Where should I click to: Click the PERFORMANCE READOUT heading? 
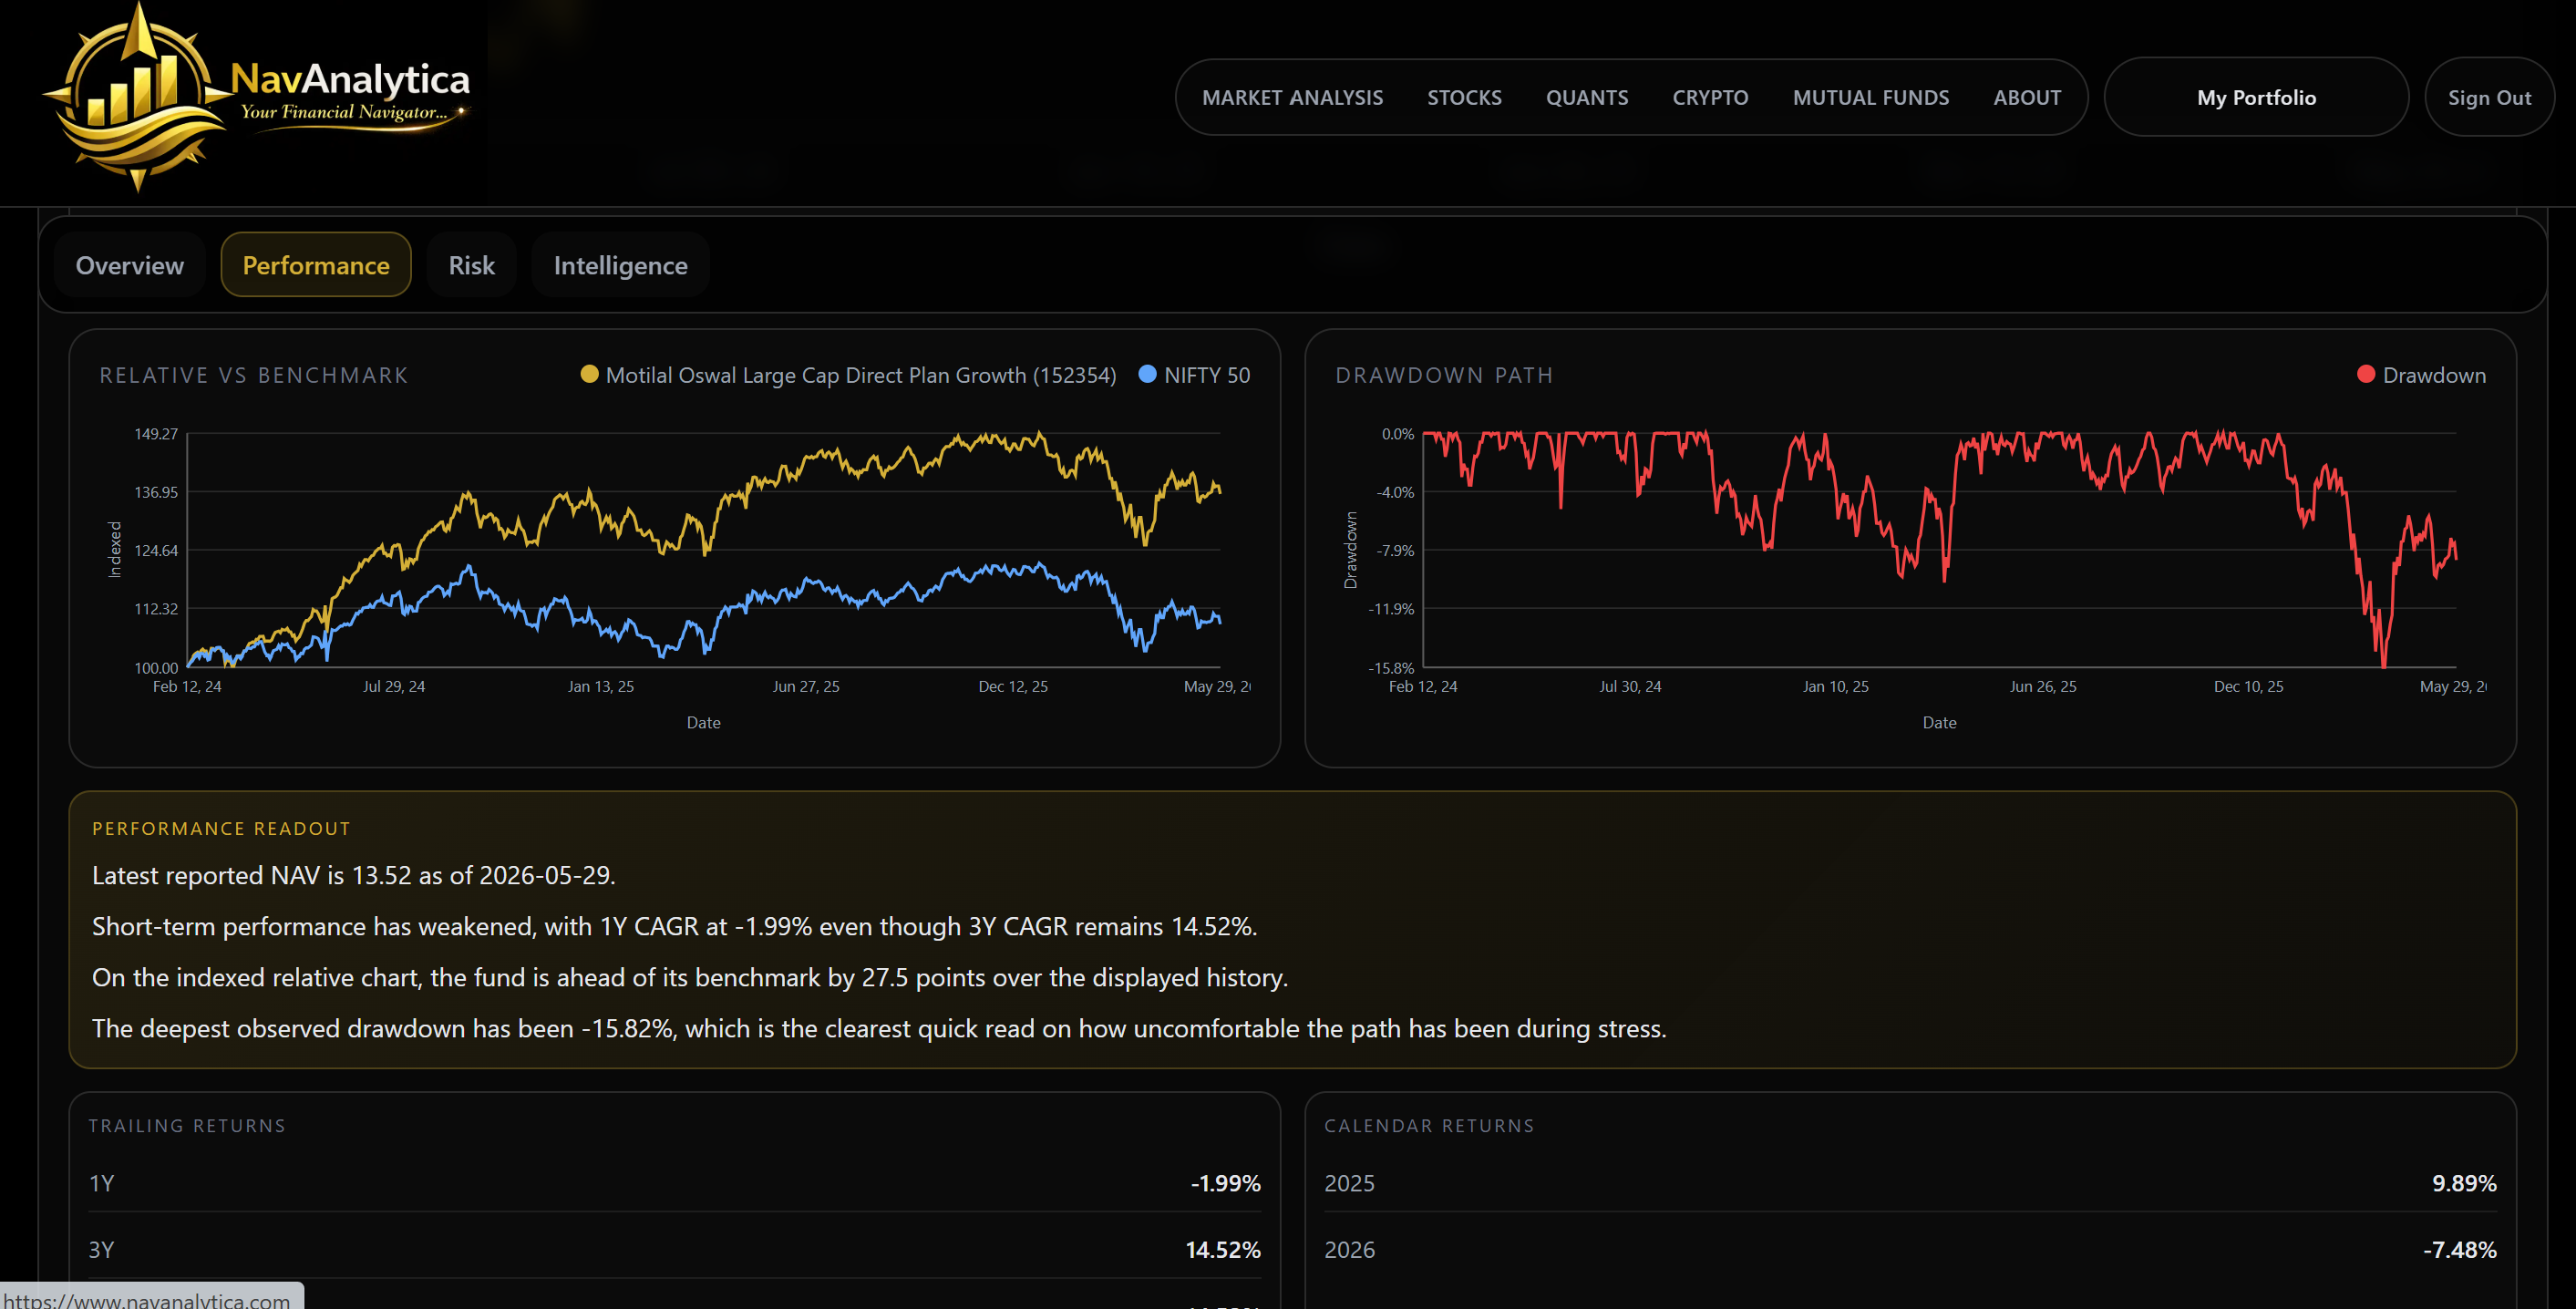[221, 828]
